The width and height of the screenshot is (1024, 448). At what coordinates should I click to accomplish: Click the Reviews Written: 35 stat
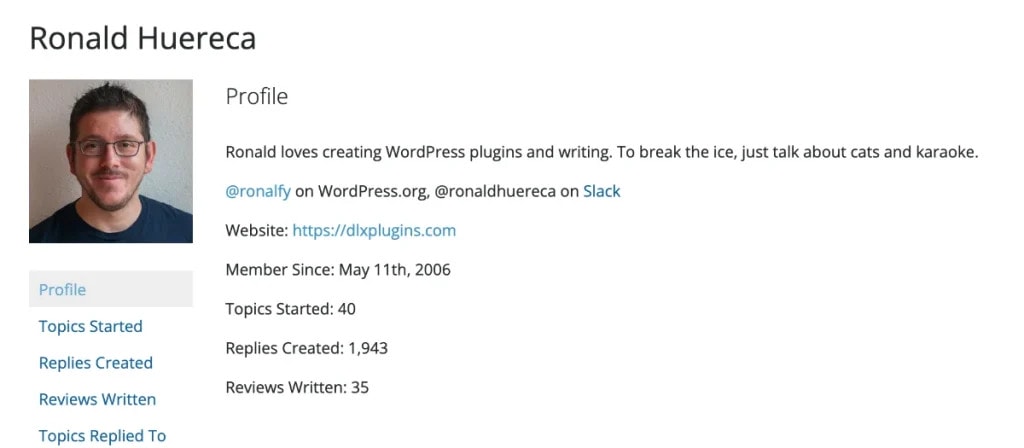click(297, 387)
